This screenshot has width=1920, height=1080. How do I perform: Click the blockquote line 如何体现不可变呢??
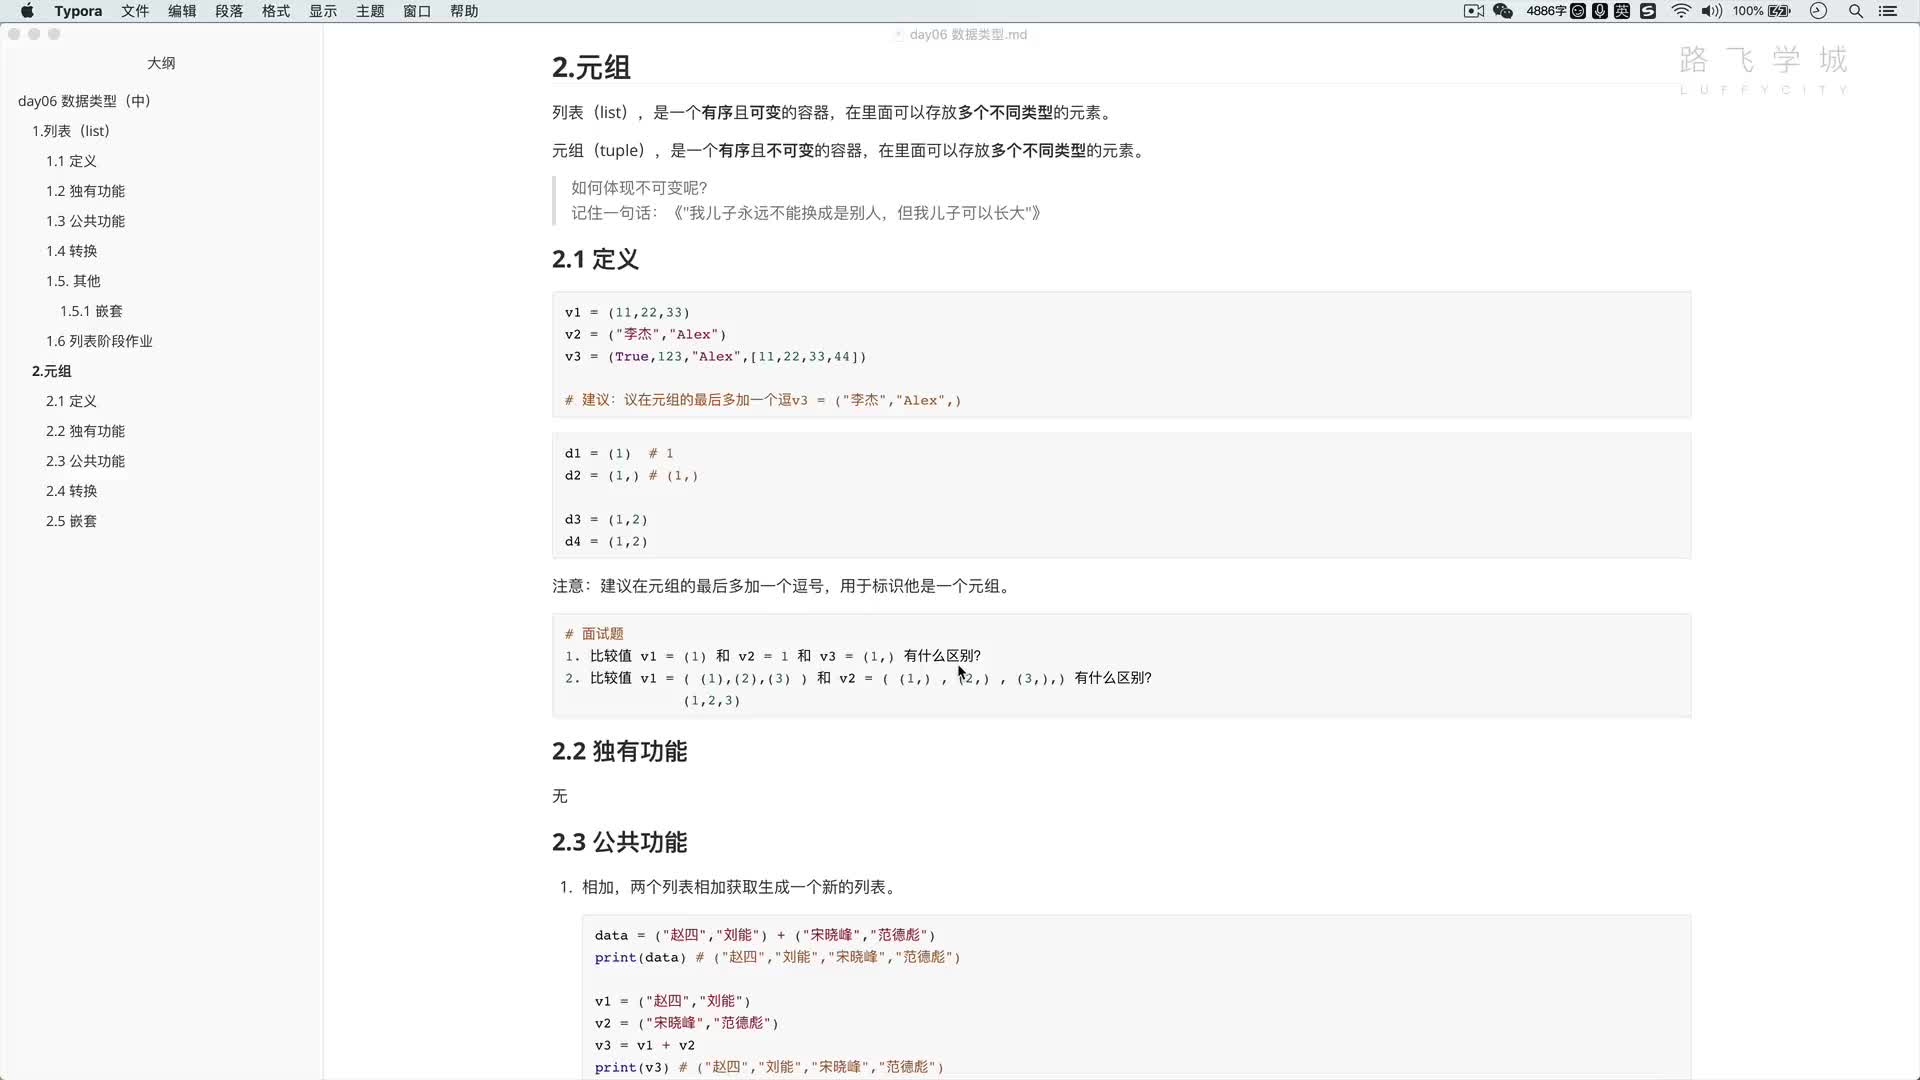[x=639, y=188]
